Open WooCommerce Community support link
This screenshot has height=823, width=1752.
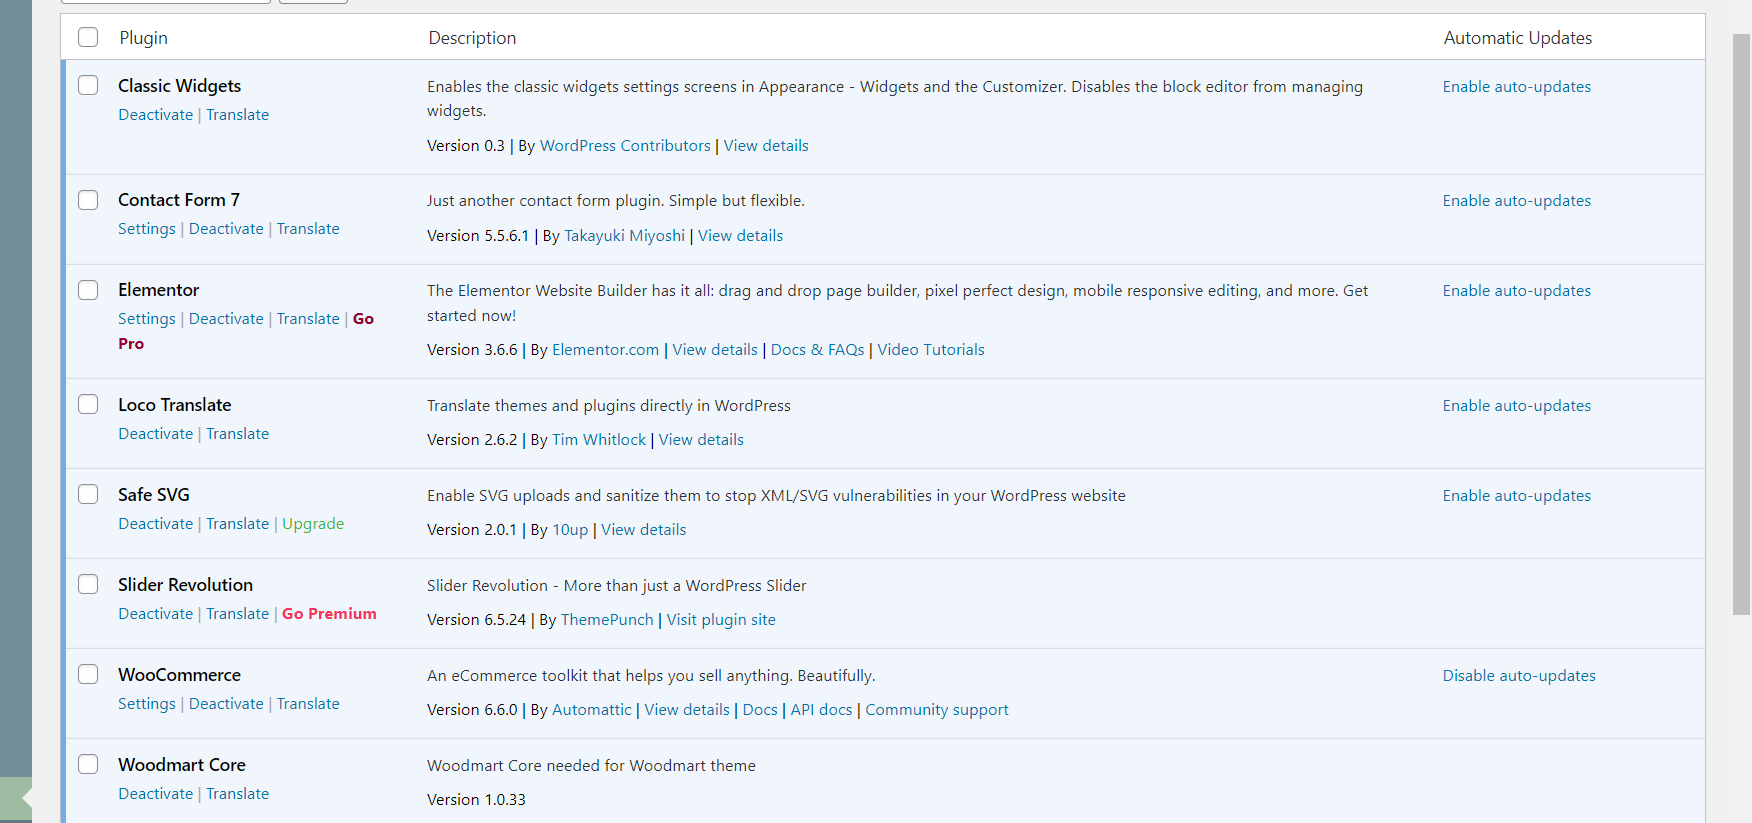[937, 710]
